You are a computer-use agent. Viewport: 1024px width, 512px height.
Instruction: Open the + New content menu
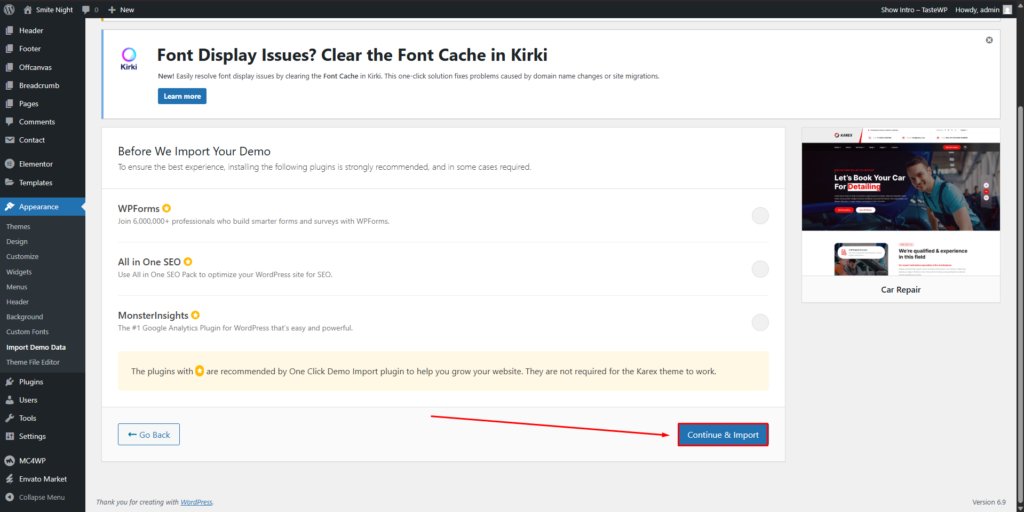click(120, 9)
